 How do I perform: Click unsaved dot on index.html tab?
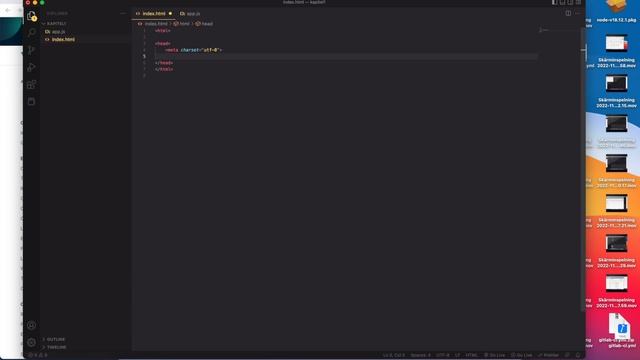(x=171, y=13)
